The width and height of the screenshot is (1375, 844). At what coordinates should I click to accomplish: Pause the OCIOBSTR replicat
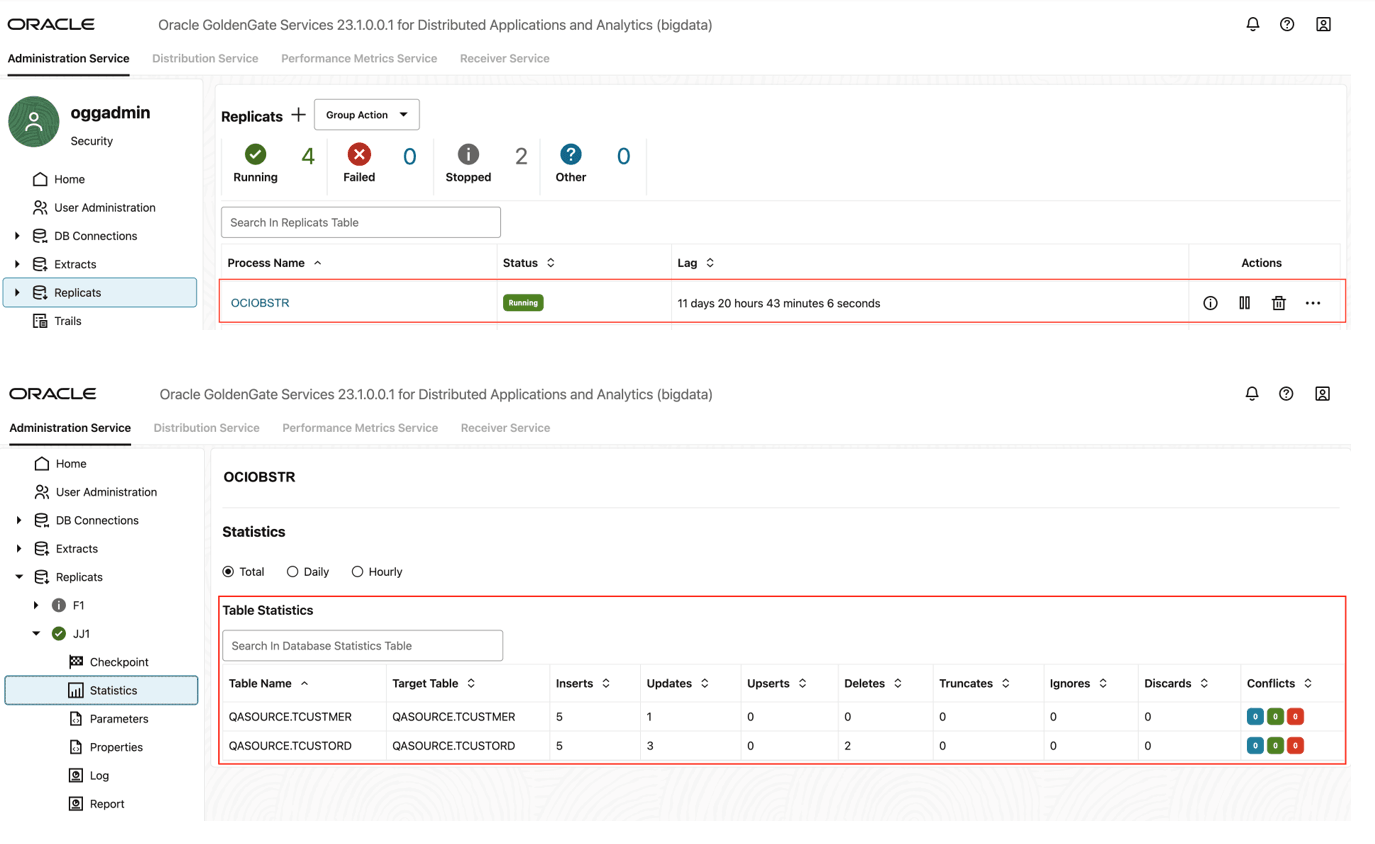click(x=1244, y=302)
